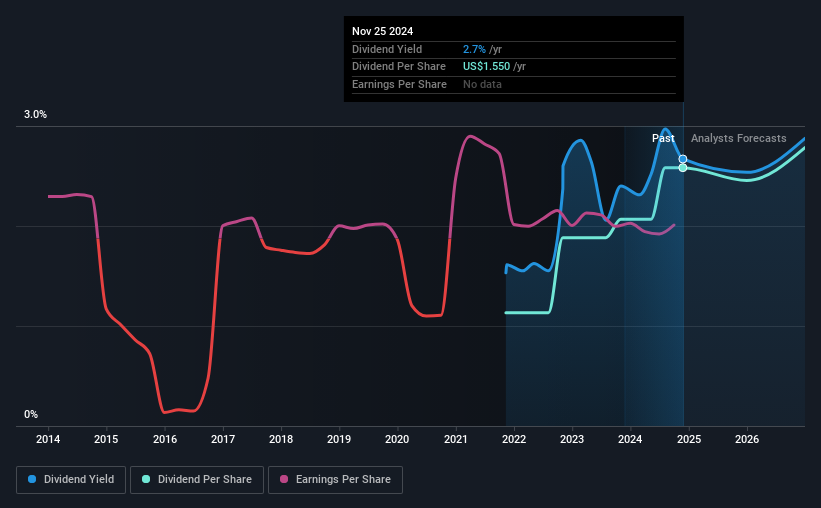Click the tooltip Earnings Per Share row label
821x508 pixels.
coord(400,84)
